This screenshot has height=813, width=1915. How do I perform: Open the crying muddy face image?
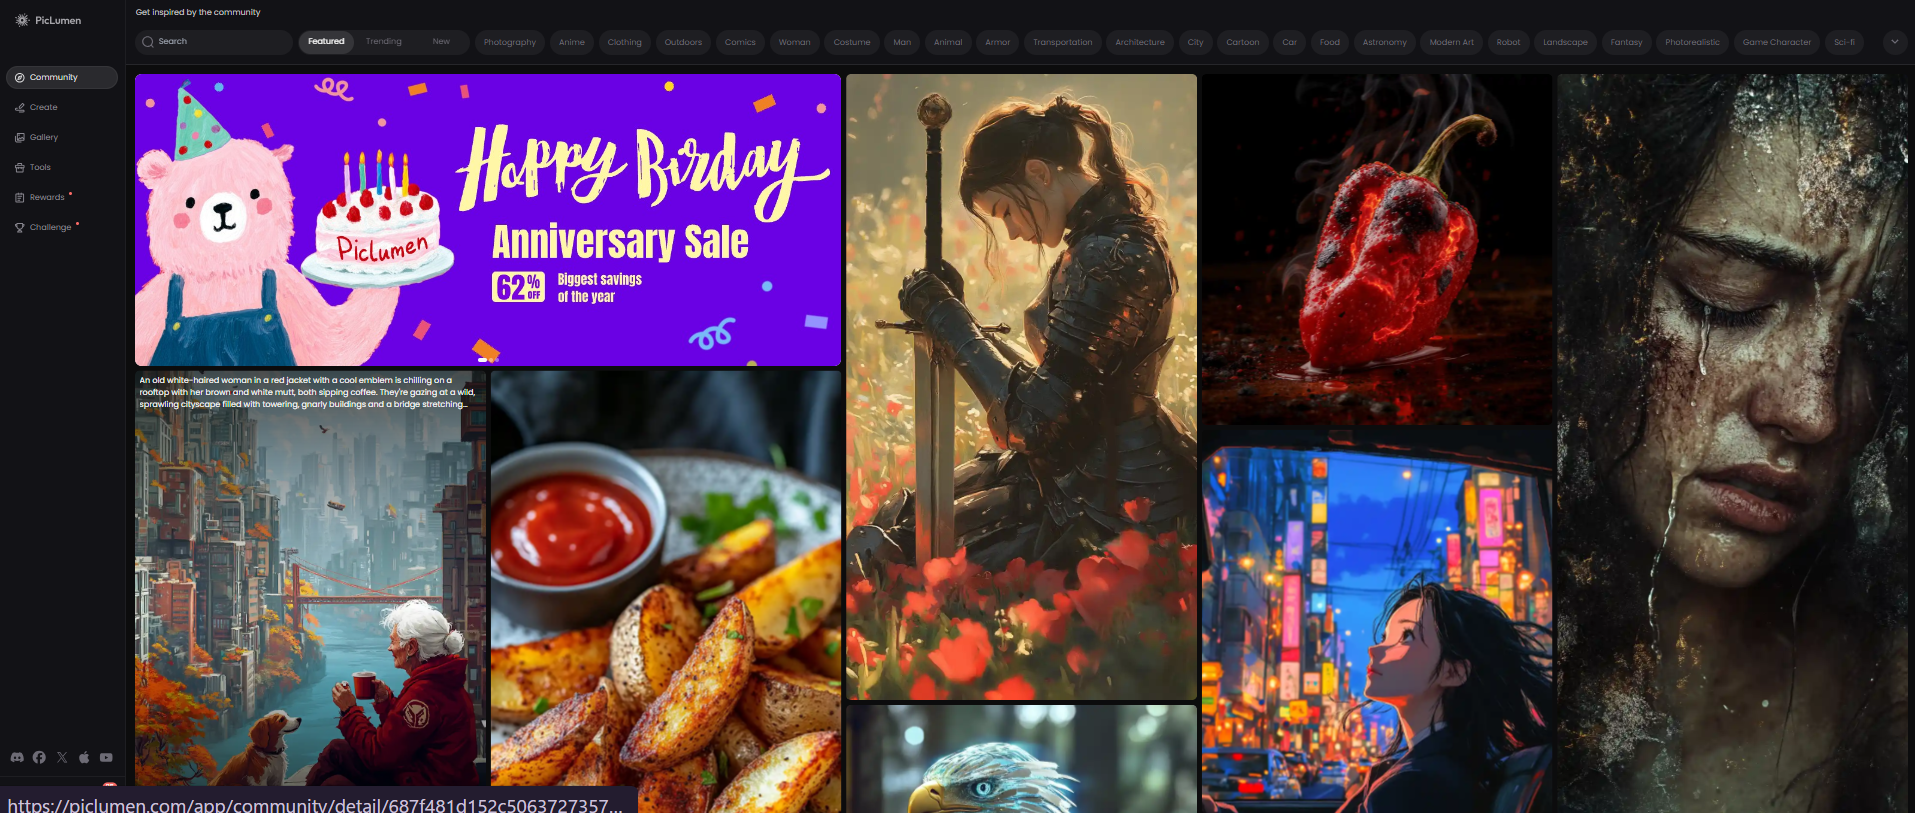[x=1732, y=443]
